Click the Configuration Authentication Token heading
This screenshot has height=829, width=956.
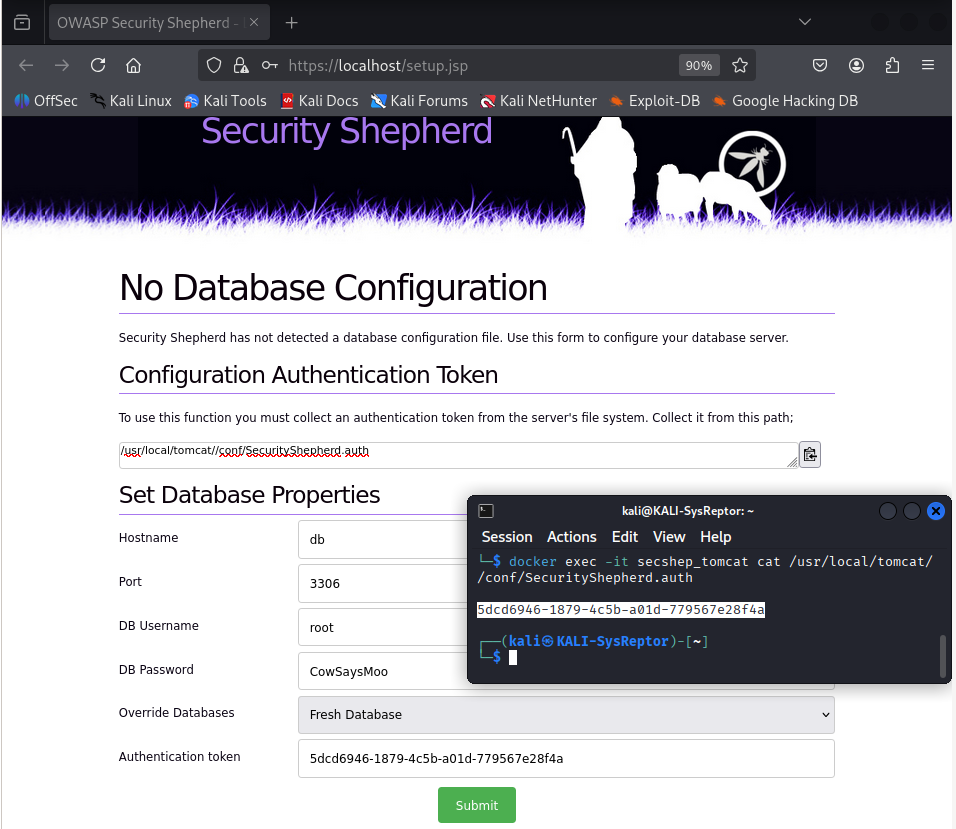pyautogui.click(x=308, y=375)
